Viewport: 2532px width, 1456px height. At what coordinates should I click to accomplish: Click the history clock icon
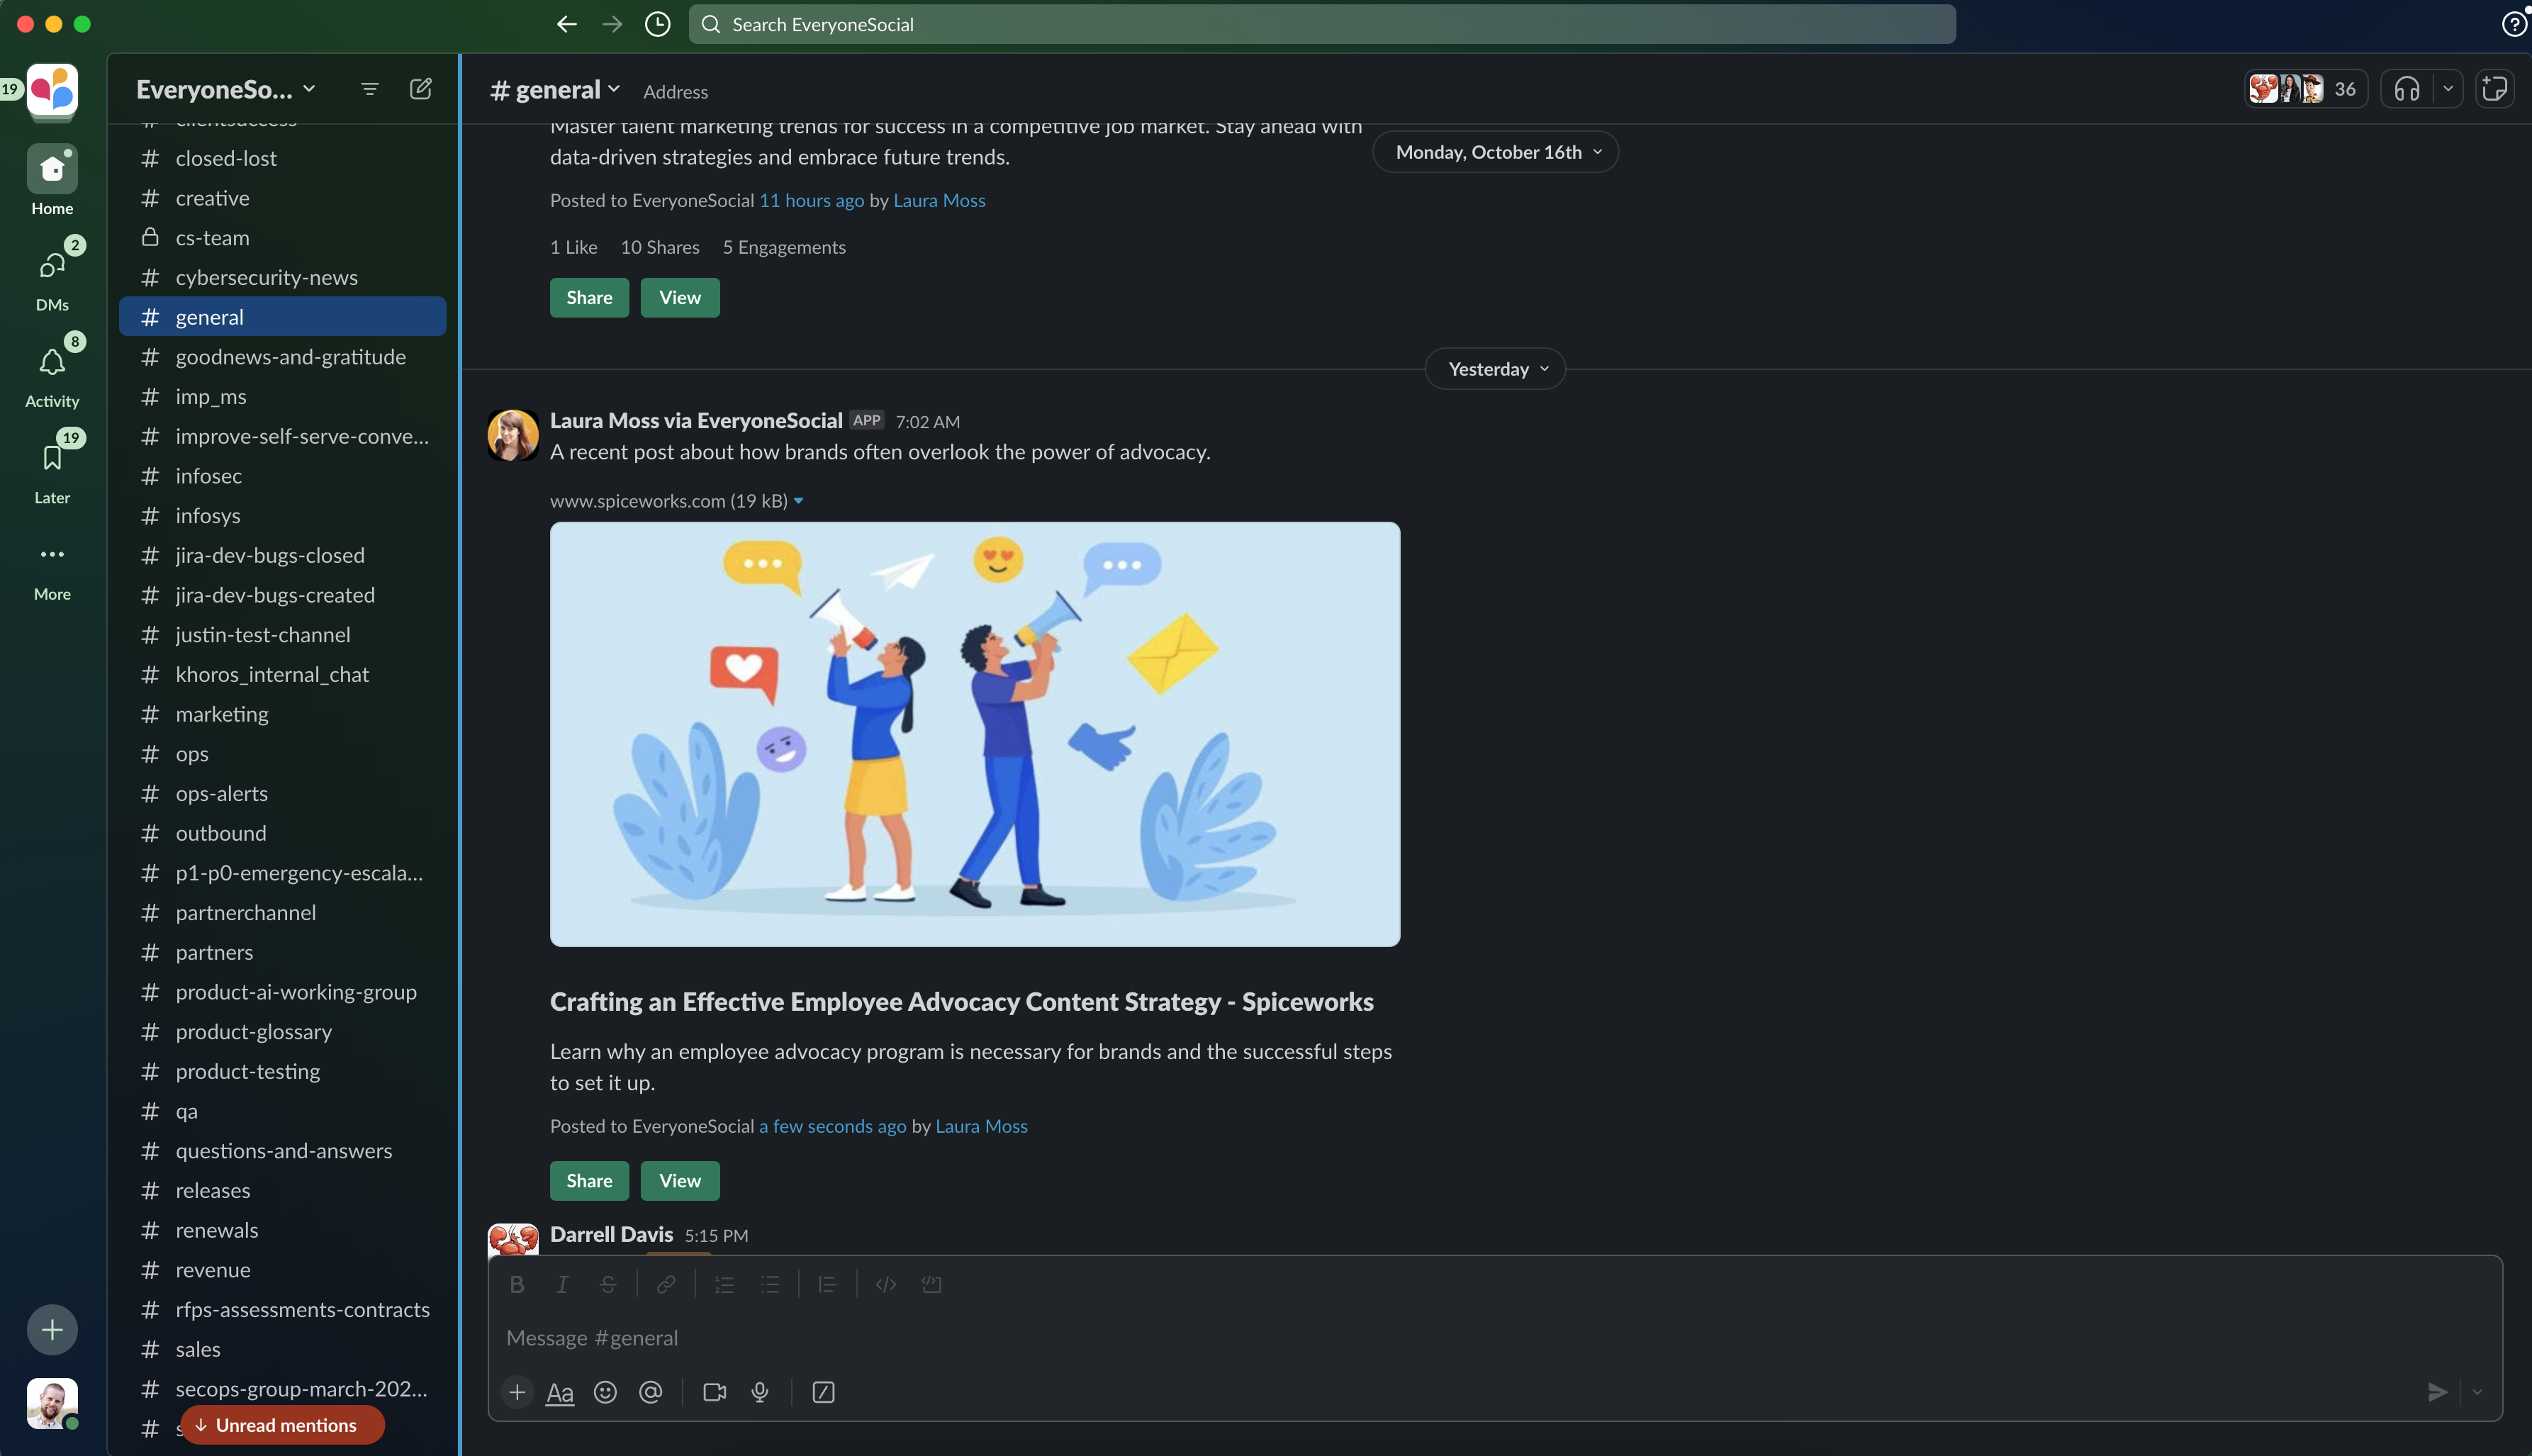pos(657,24)
